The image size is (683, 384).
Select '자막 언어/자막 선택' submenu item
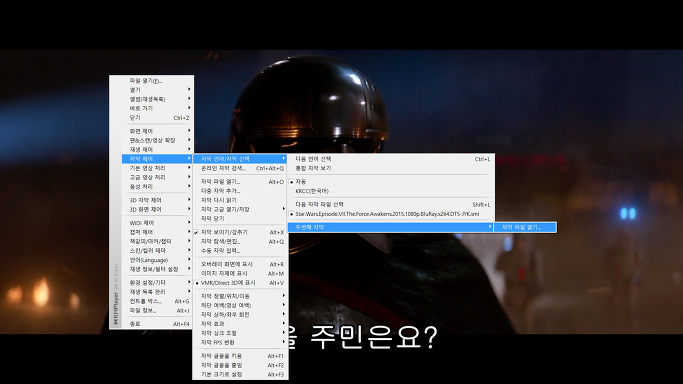240,159
